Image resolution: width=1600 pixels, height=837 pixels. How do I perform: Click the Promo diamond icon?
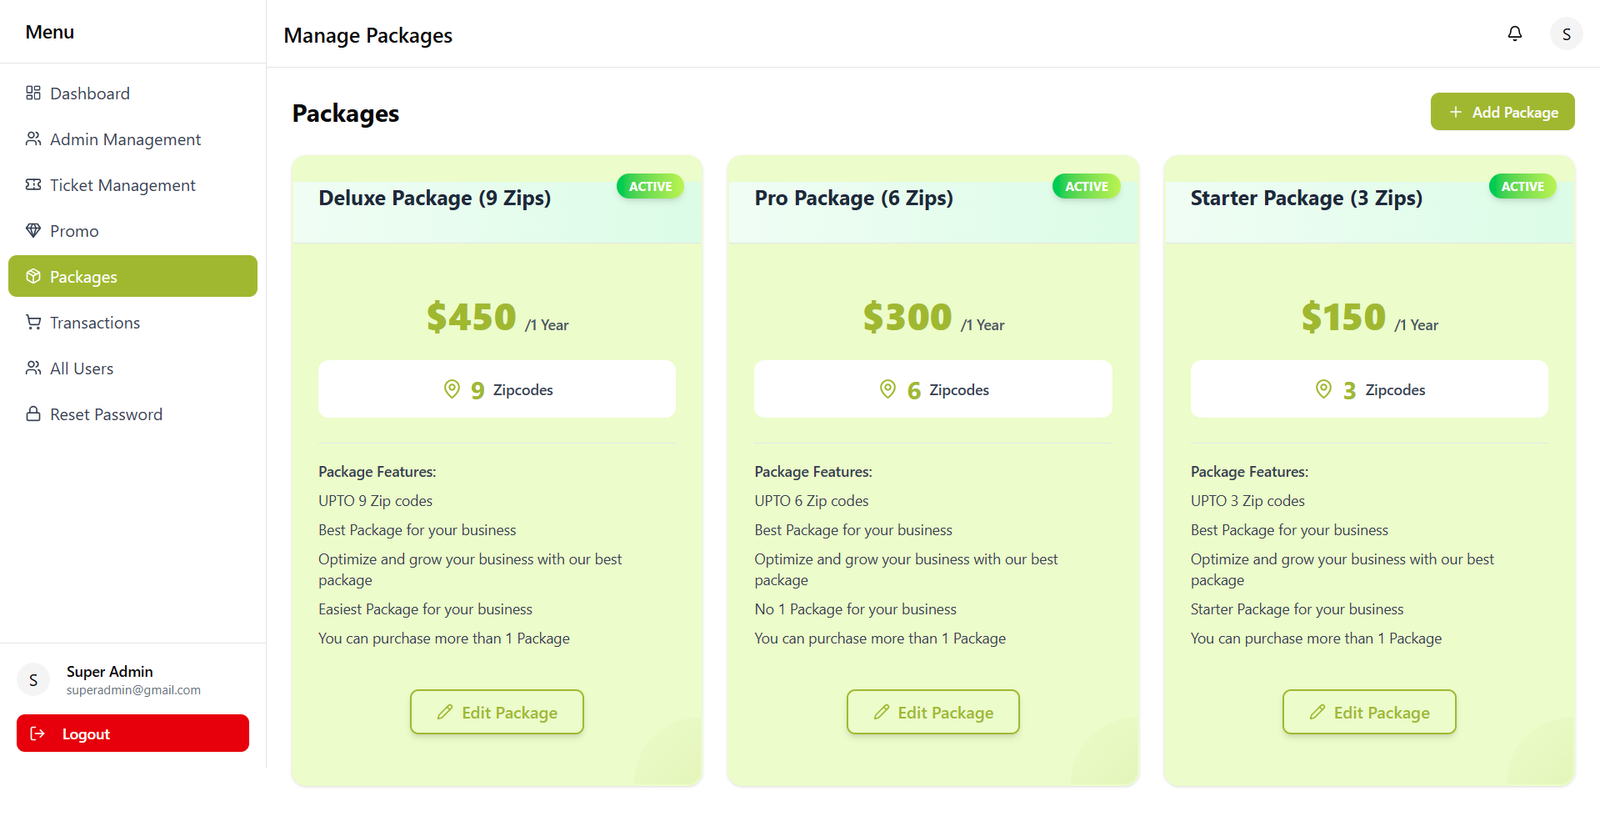tap(33, 231)
